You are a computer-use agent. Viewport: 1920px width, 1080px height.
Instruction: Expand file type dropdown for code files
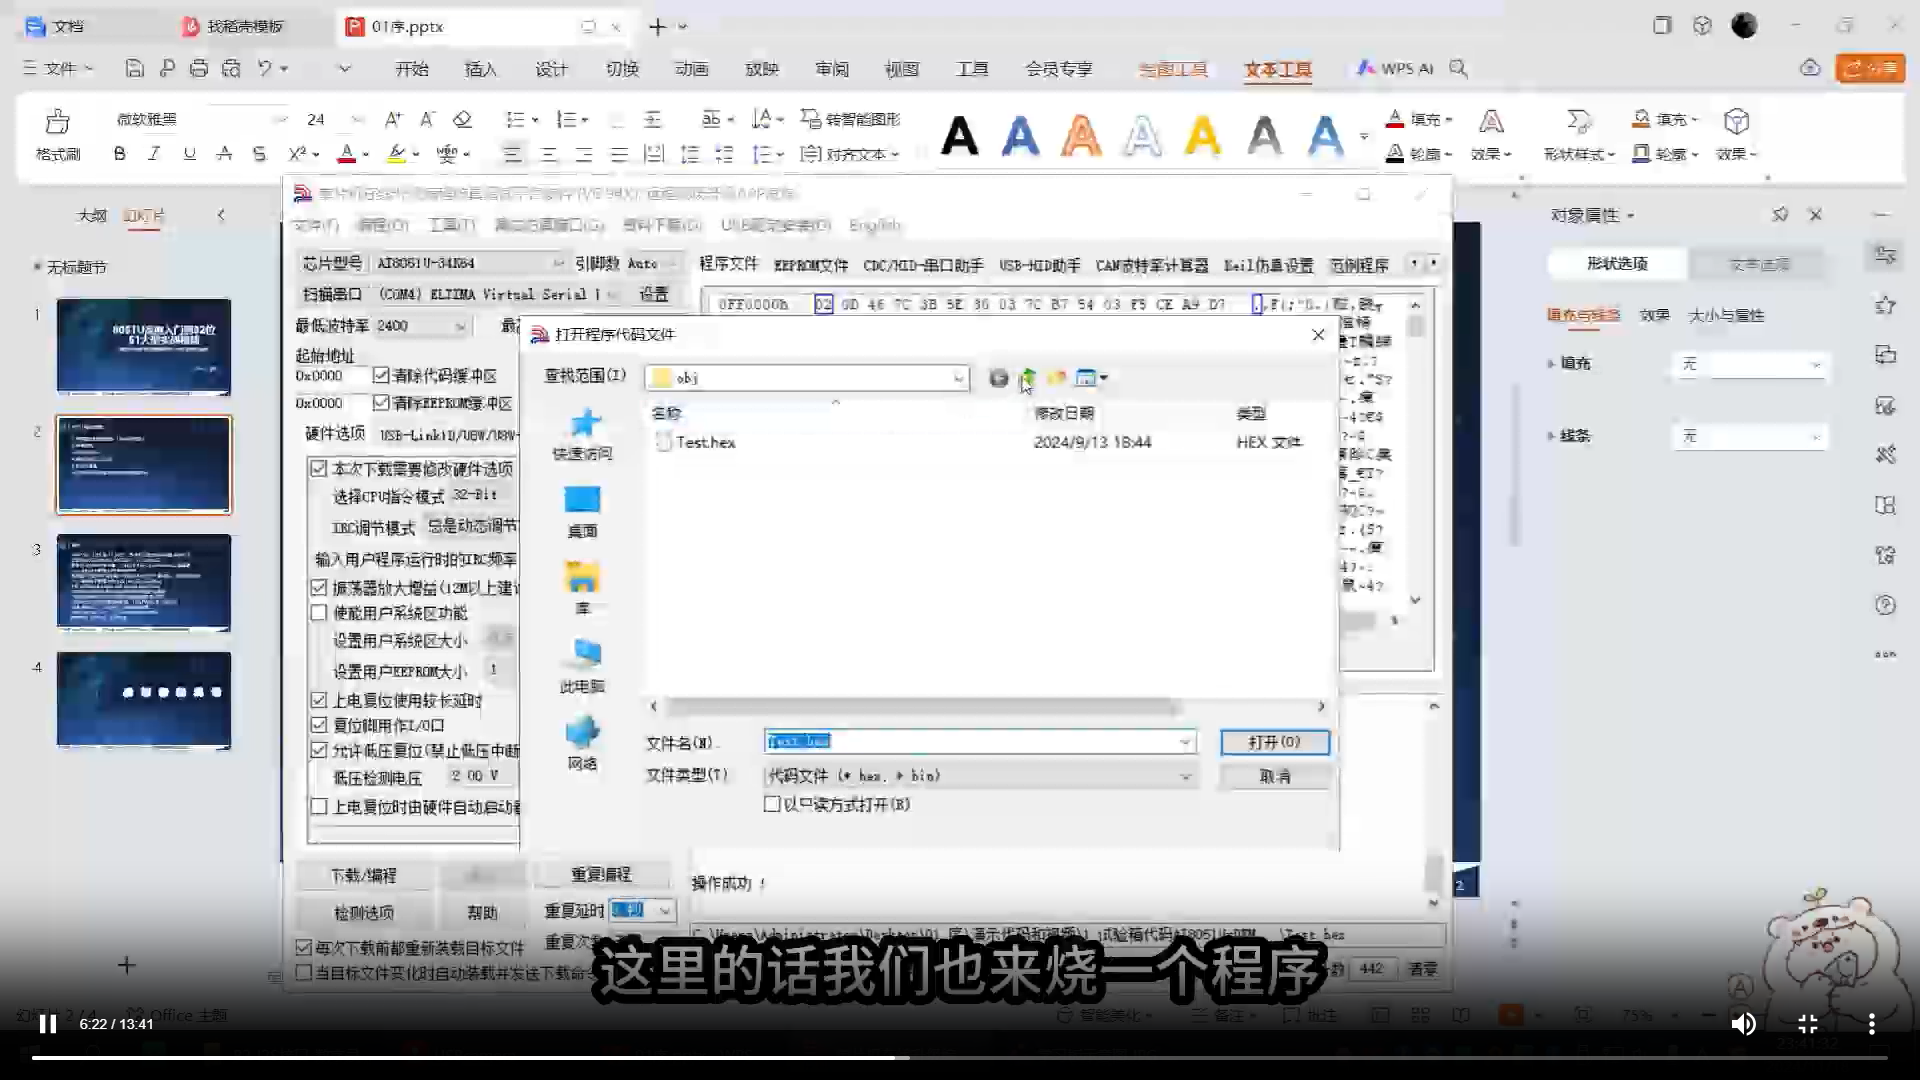click(1185, 776)
